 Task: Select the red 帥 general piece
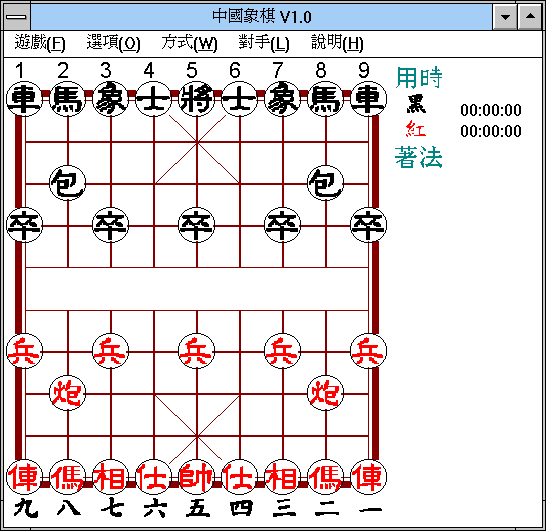[x=197, y=477]
